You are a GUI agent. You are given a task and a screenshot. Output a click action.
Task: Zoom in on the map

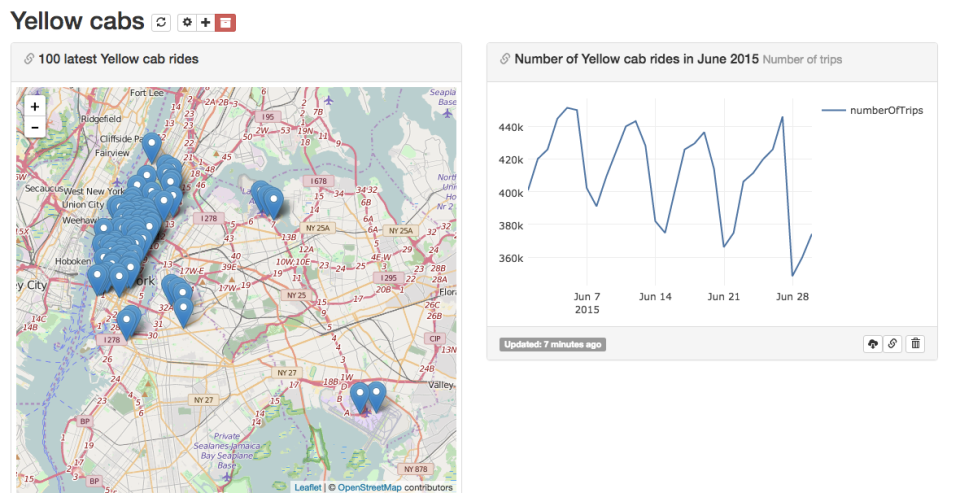pyautogui.click(x=35, y=106)
